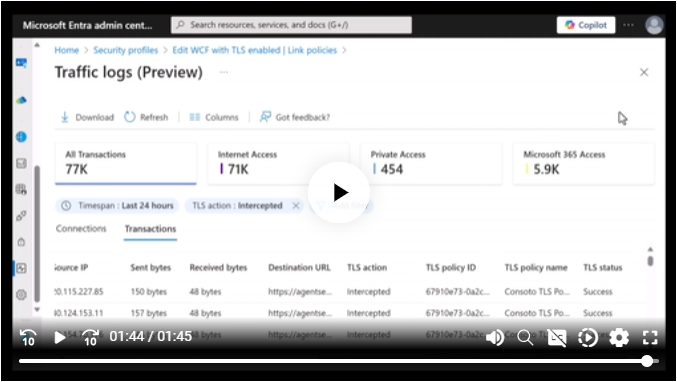Open ellipsis menu beside Traffic logs title
The width and height of the screenshot is (677, 382).
[x=224, y=72]
